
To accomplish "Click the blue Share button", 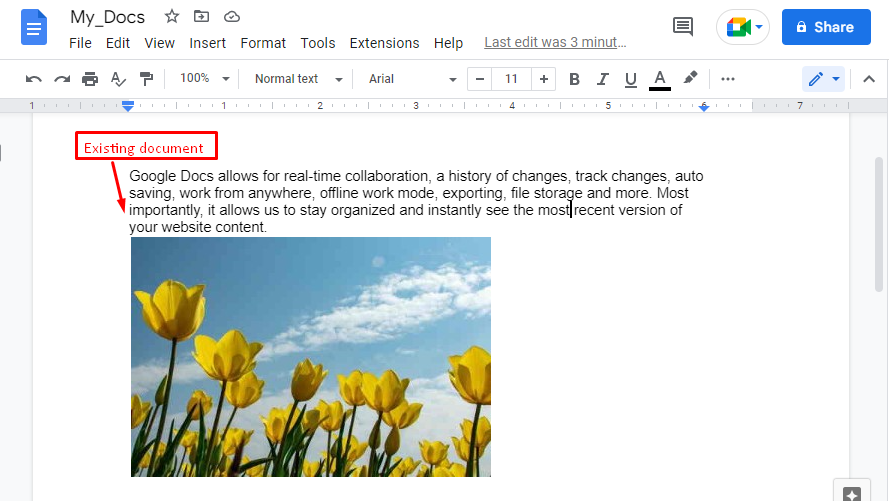I will tap(826, 27).
